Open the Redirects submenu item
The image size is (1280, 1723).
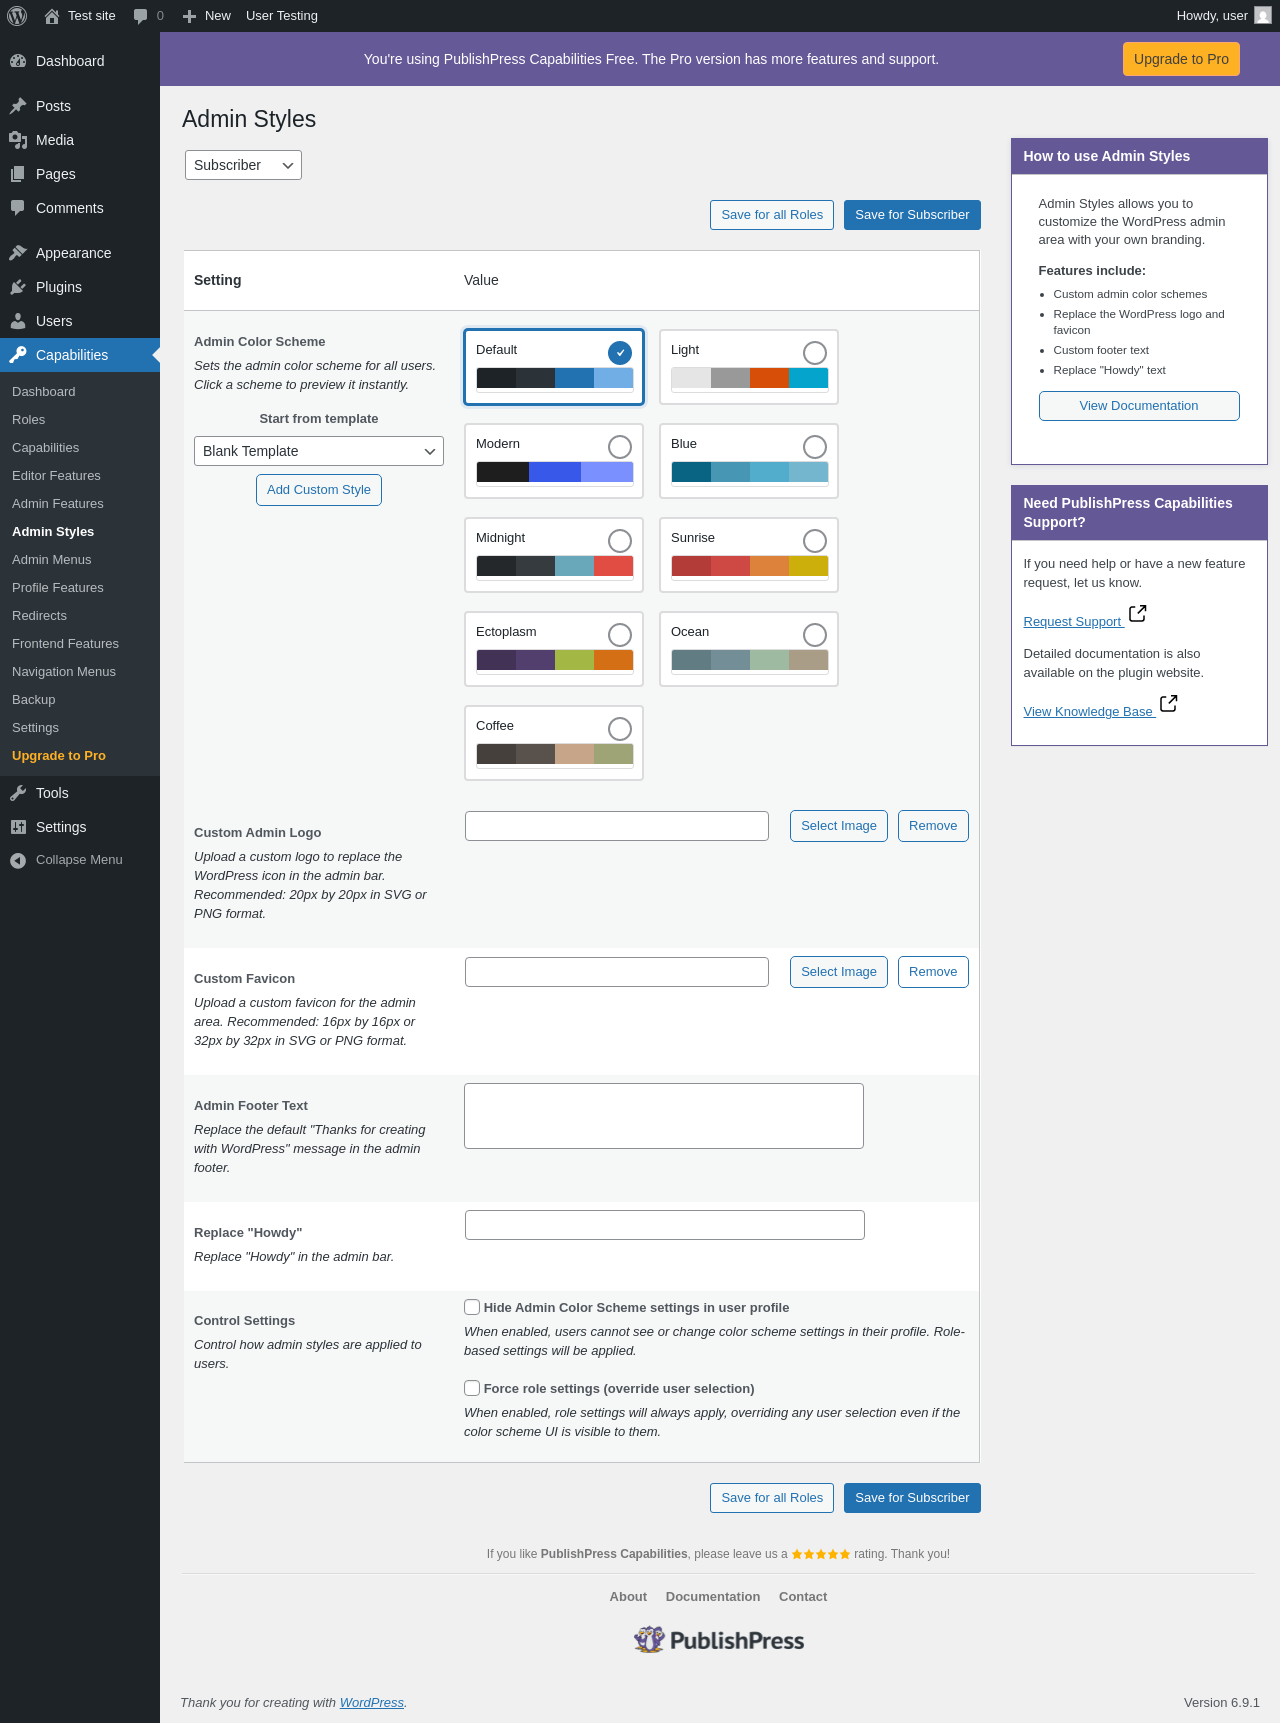39,616
